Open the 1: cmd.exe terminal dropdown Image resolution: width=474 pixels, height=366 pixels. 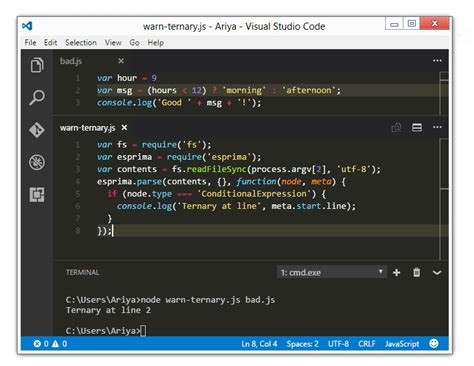coord(332,272)
